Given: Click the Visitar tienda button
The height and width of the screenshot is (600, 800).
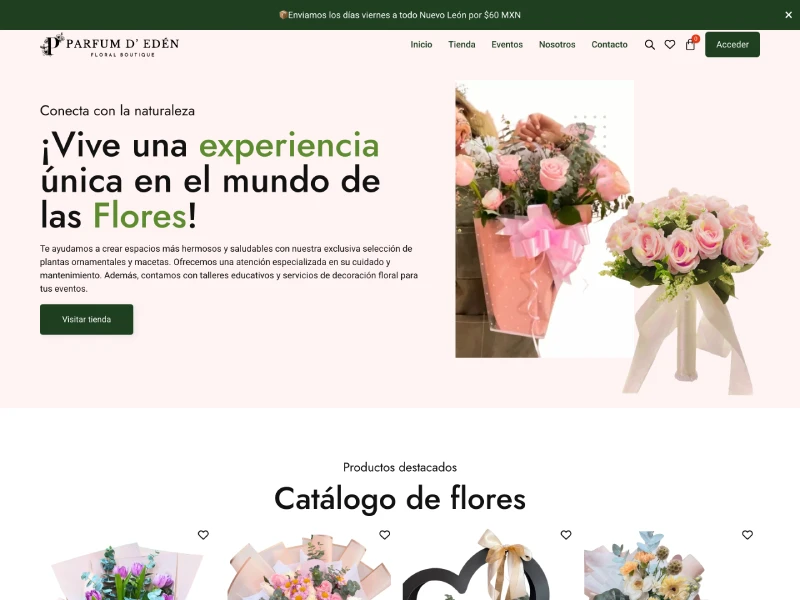Looking at the screenshot, I should tap(86, 319).
